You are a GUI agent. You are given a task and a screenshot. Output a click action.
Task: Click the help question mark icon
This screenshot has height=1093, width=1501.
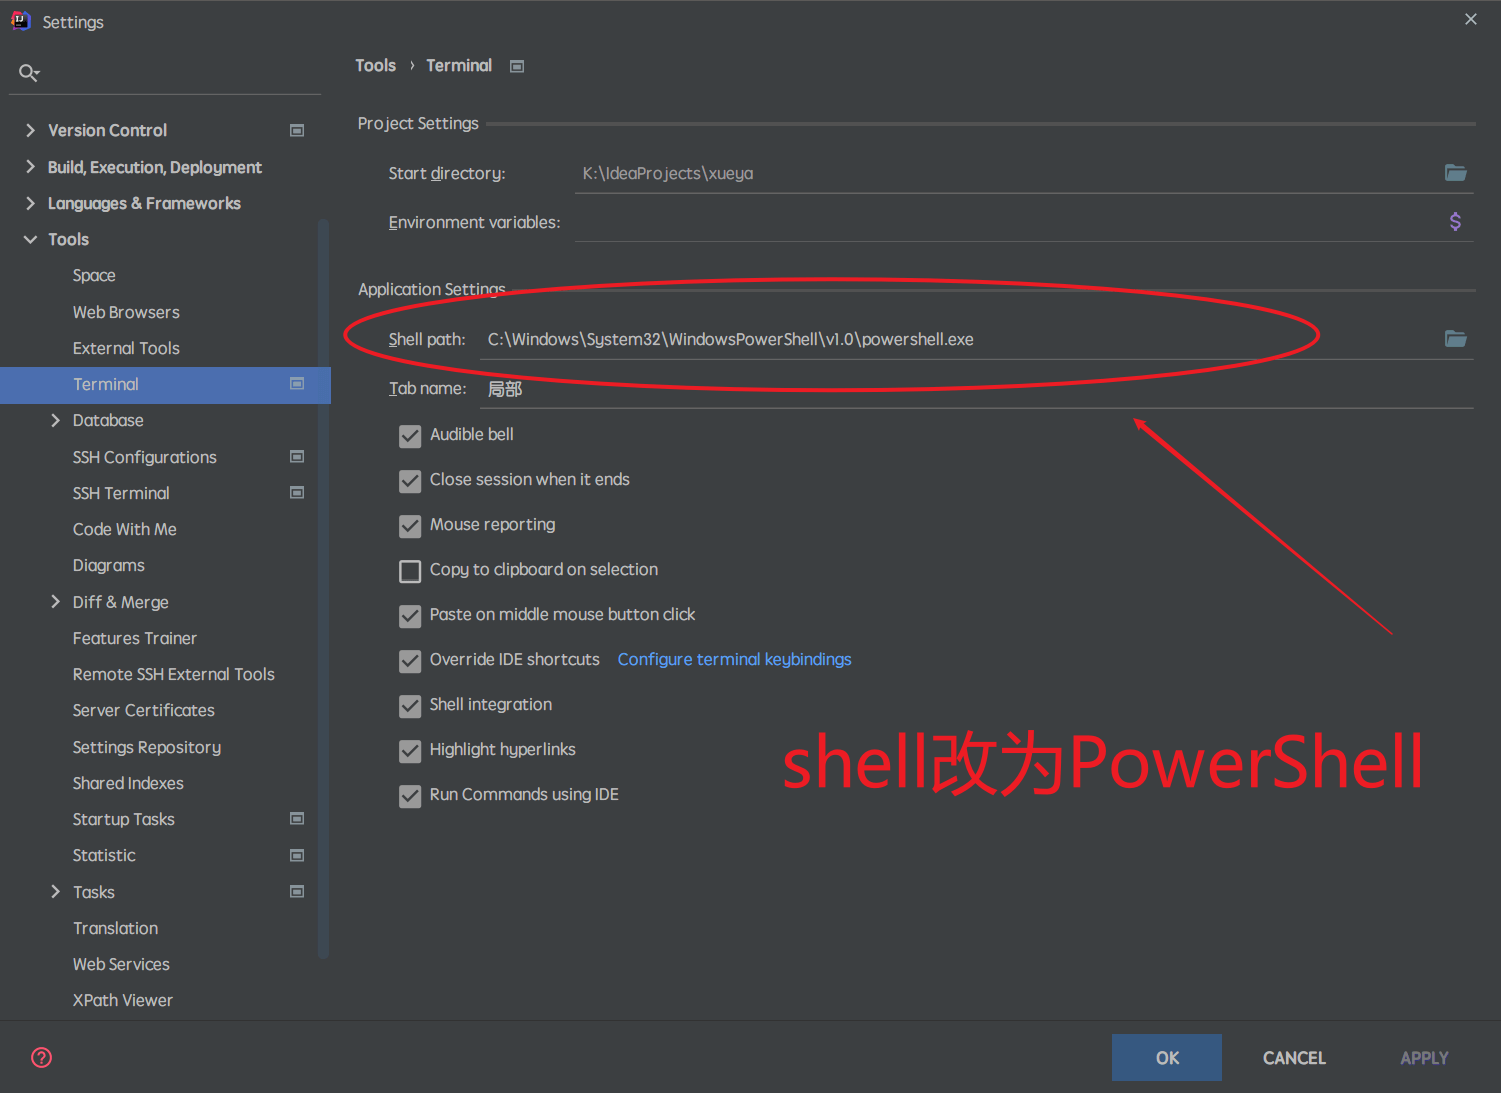(x=42, y=1057)
